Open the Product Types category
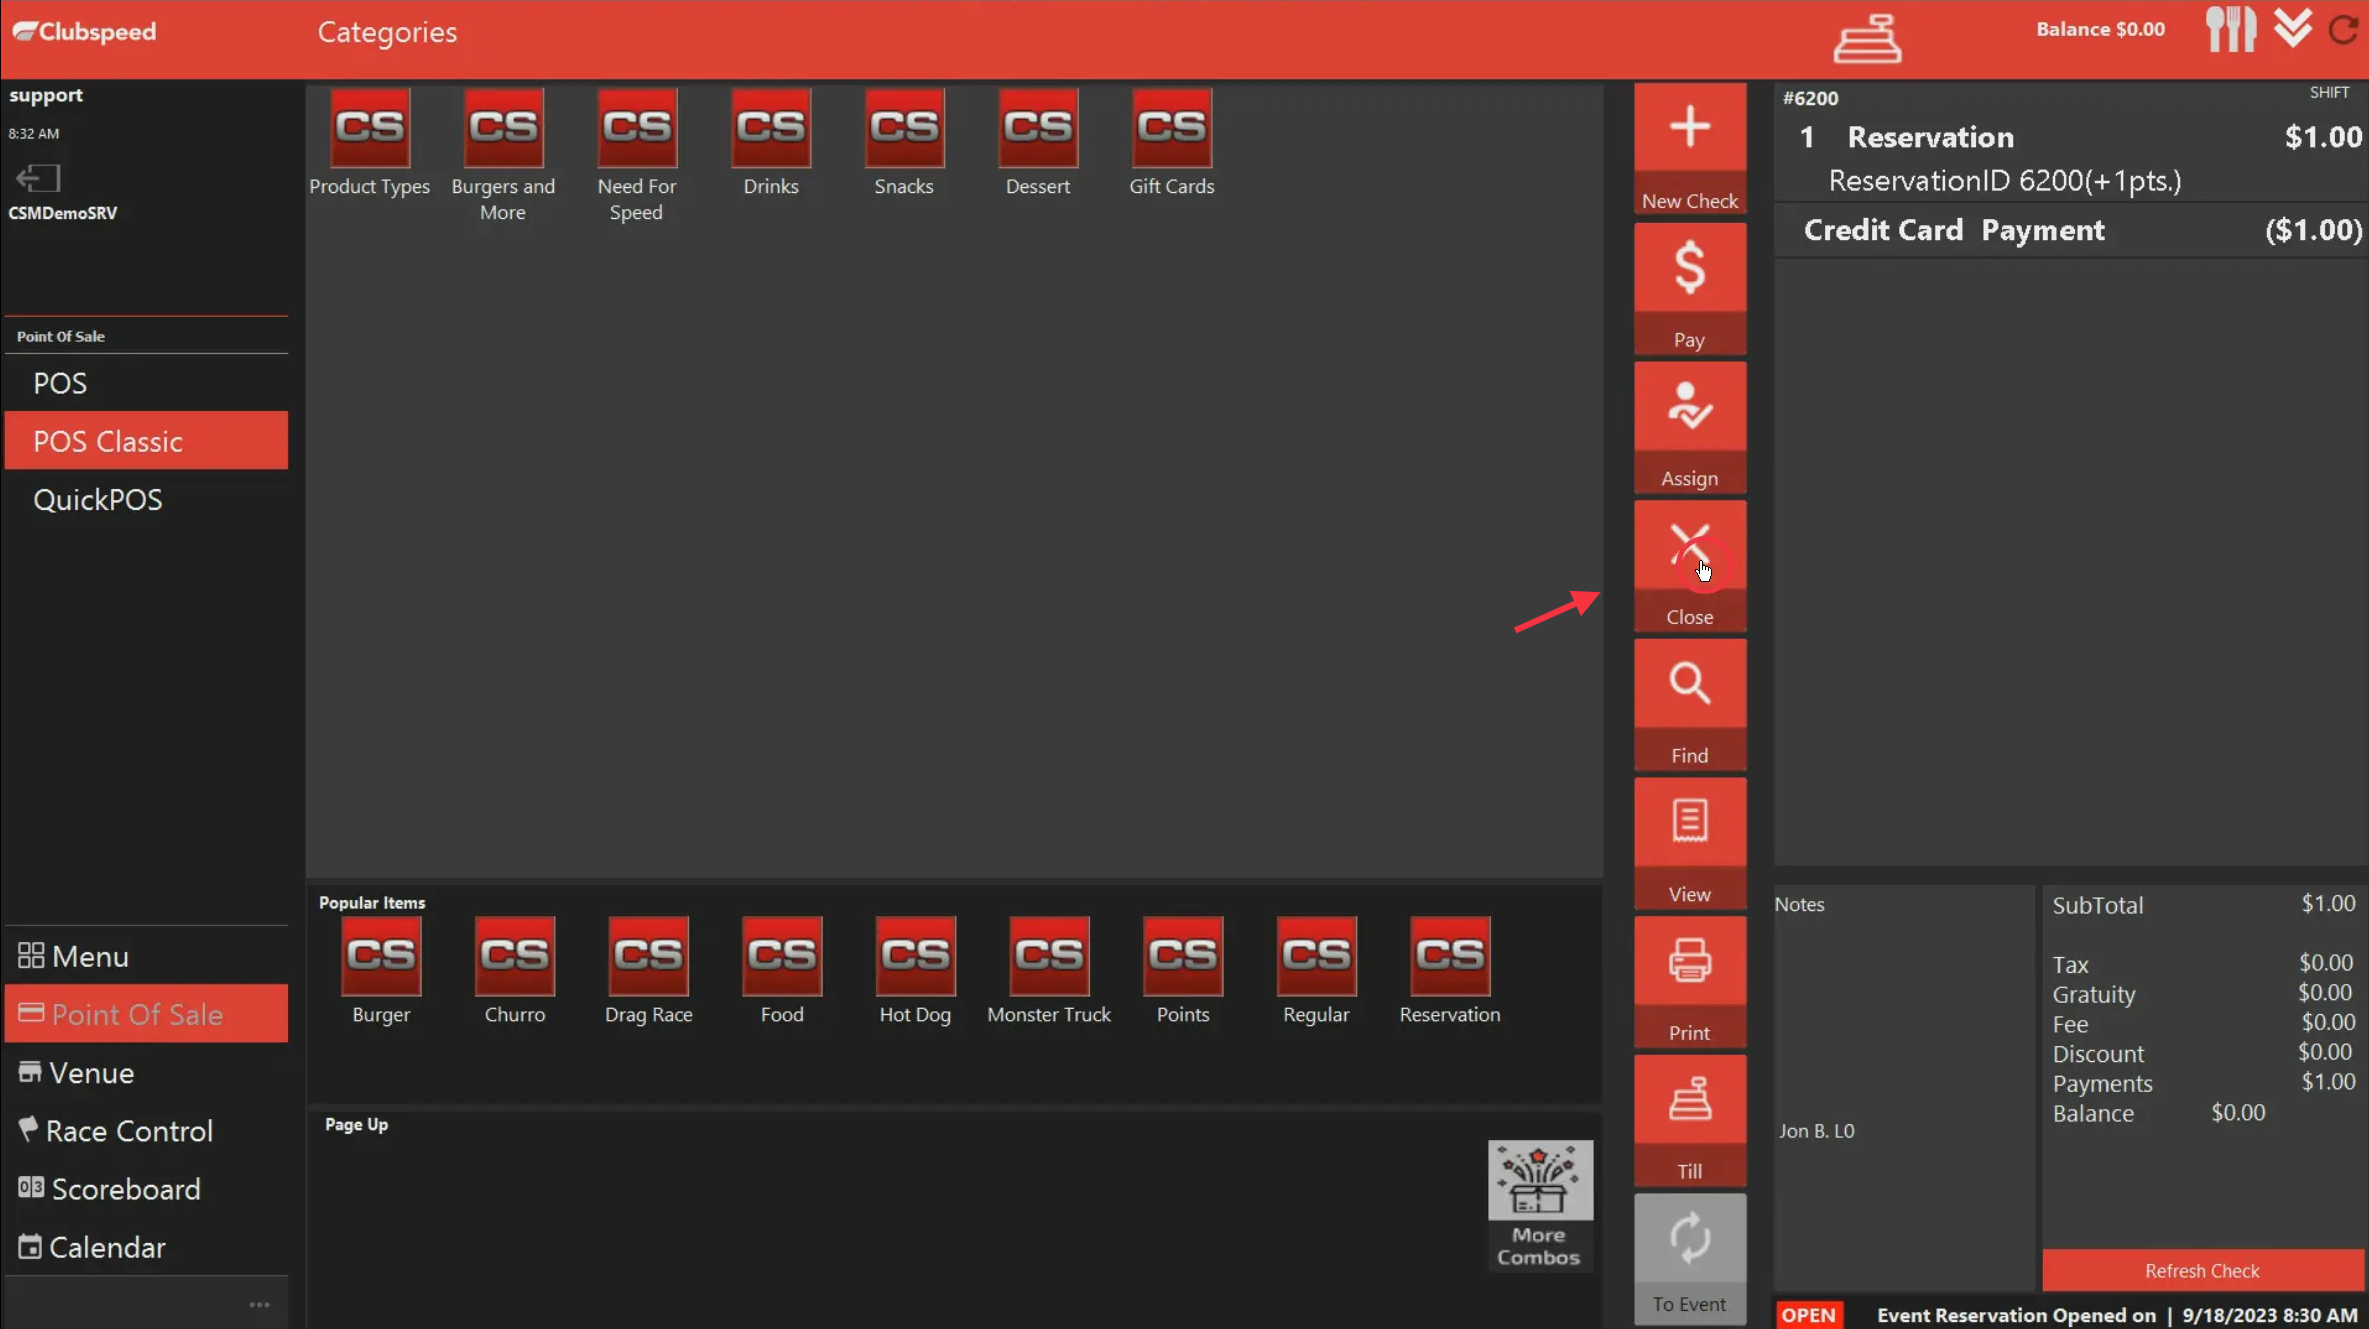This screenshot has height=1329, width=2369. (369, 143)
